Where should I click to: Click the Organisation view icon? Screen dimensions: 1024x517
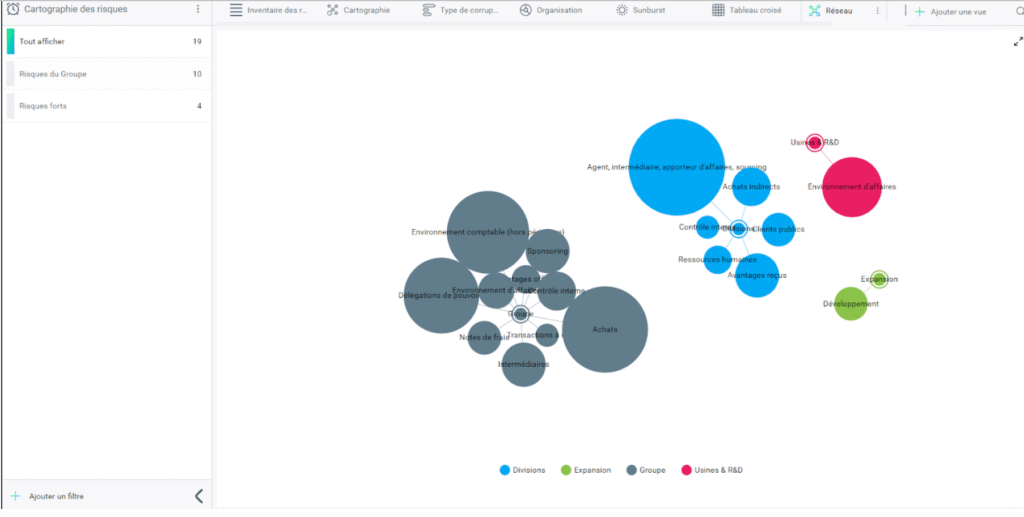pyautogui.click(x=526, y=10)
